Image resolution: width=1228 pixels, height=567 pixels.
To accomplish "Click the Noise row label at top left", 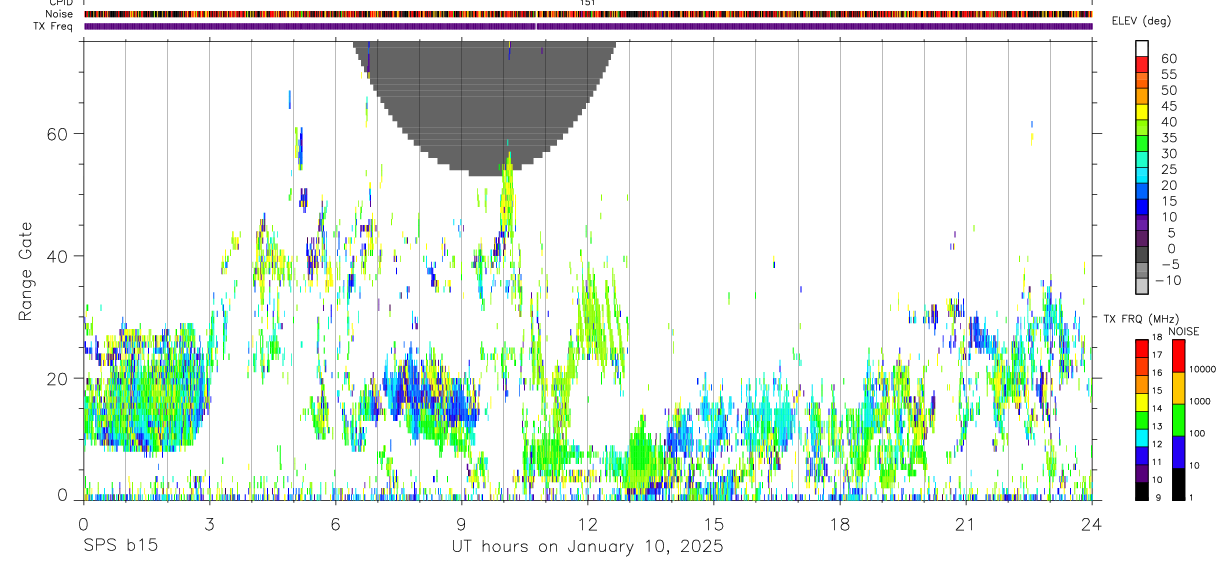I will [58, 14].
